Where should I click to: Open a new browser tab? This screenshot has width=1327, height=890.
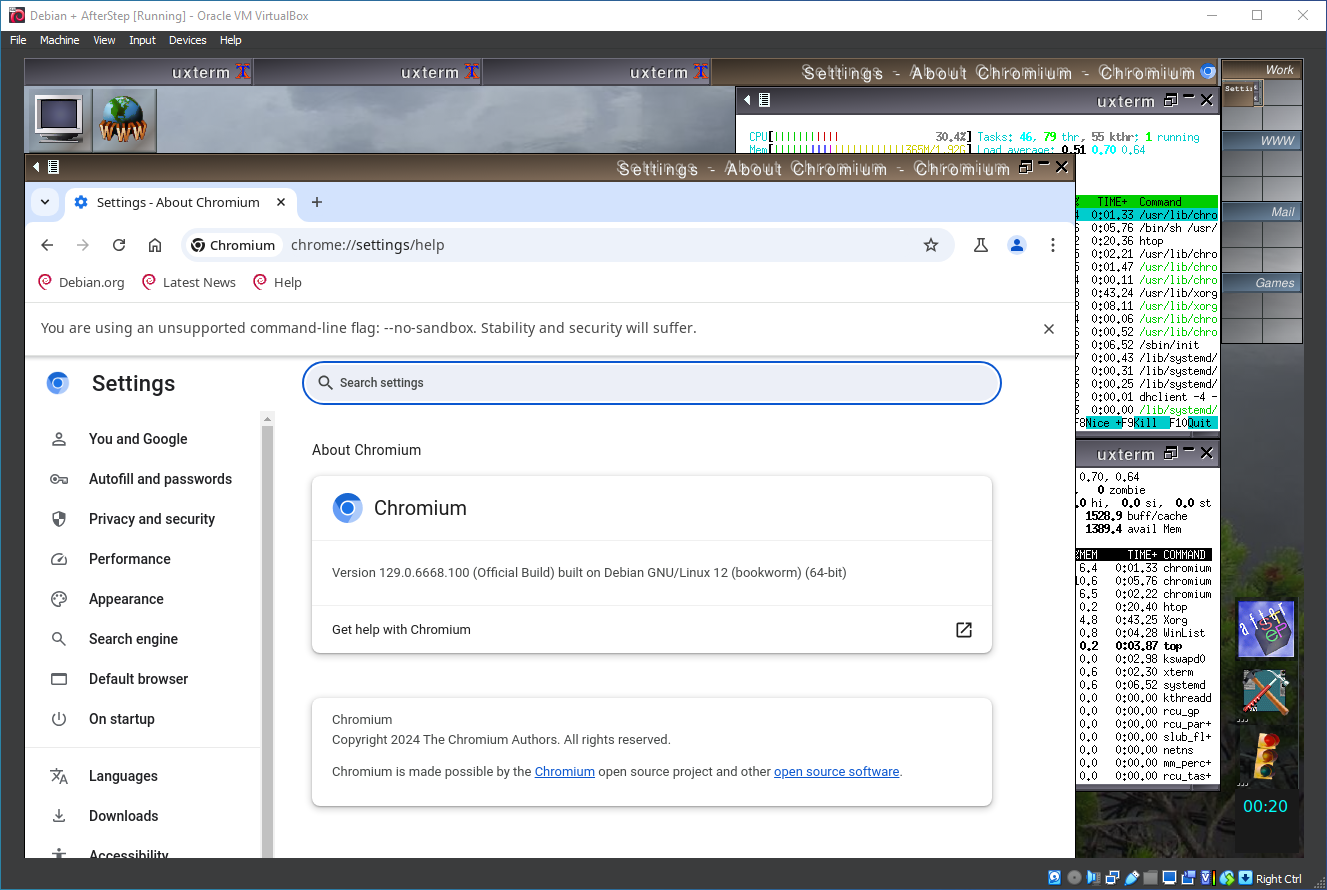coord(317,202)
